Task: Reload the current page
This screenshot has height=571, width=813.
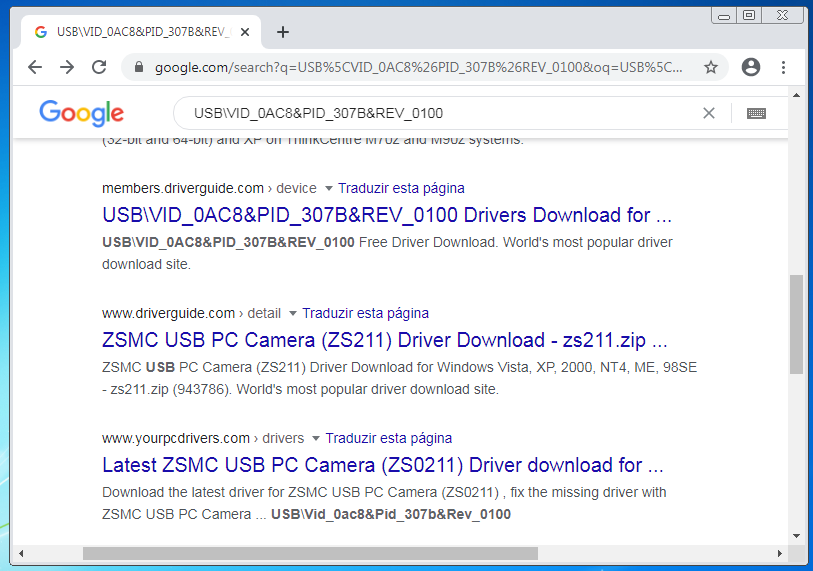Action: pos(99,67)
